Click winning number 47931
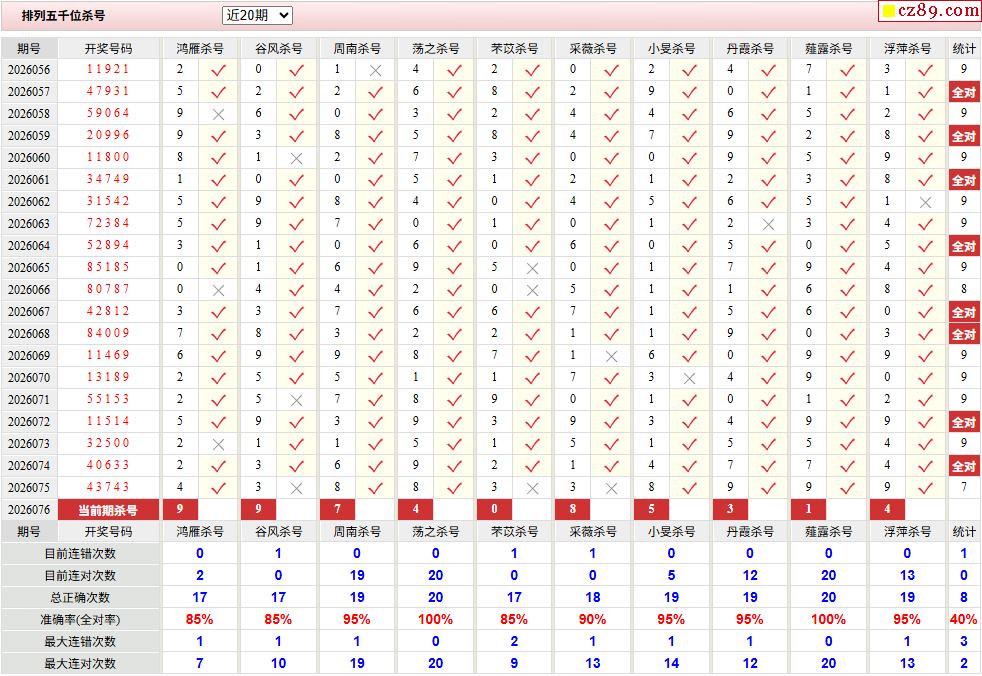This screenshot has width=982, height=676. pyautogui.click(x=108, y=91)
